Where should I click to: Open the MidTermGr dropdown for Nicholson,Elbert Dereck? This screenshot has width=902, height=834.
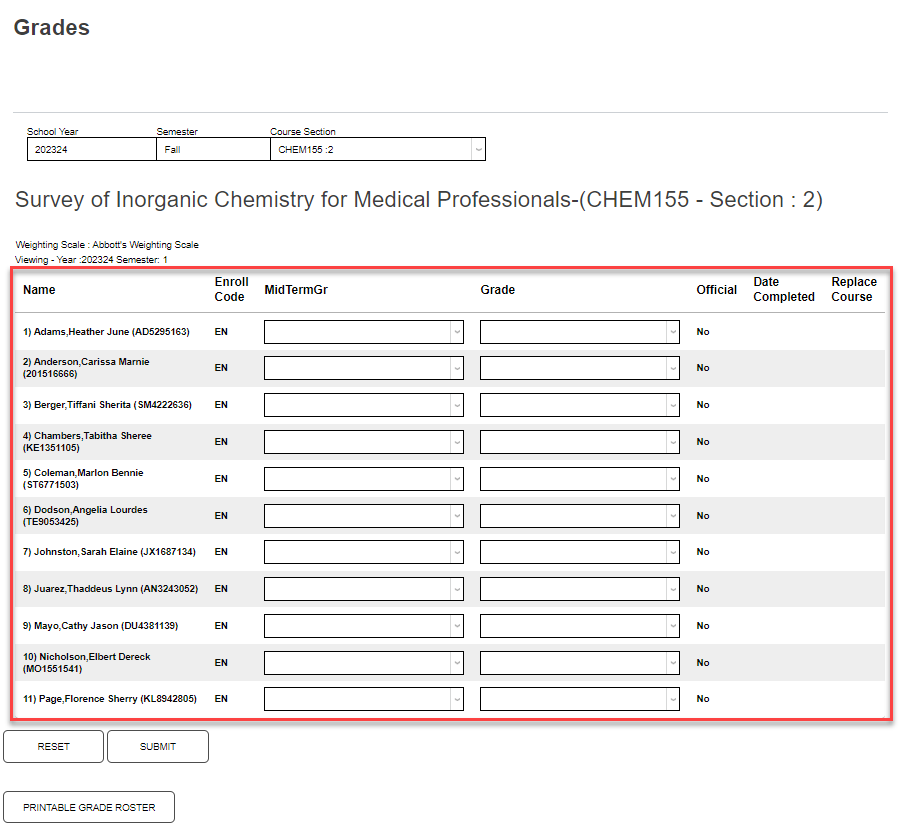click(x=363, y=662)
